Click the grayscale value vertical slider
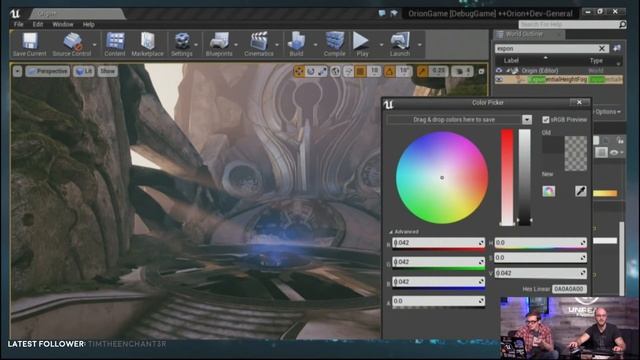 (x=524, y=177)
